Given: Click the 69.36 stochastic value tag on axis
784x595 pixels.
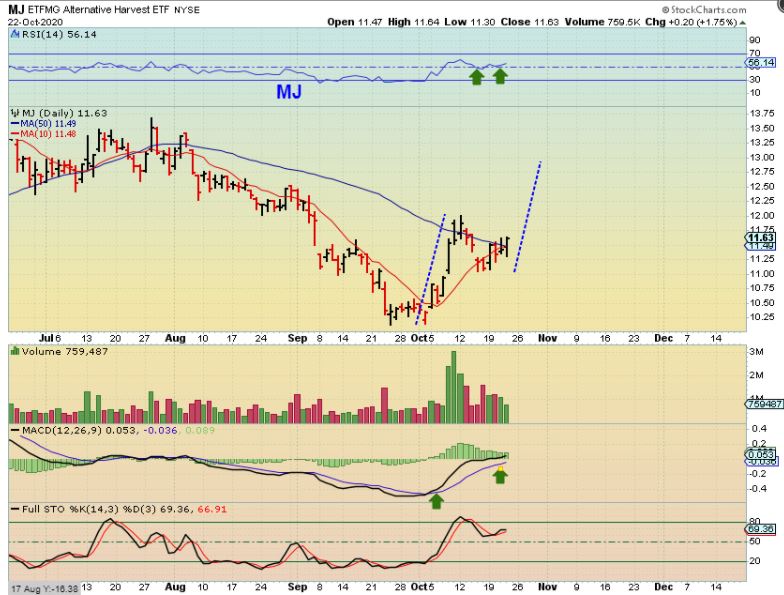Looking at the screenshot, I should pos(762,528).
